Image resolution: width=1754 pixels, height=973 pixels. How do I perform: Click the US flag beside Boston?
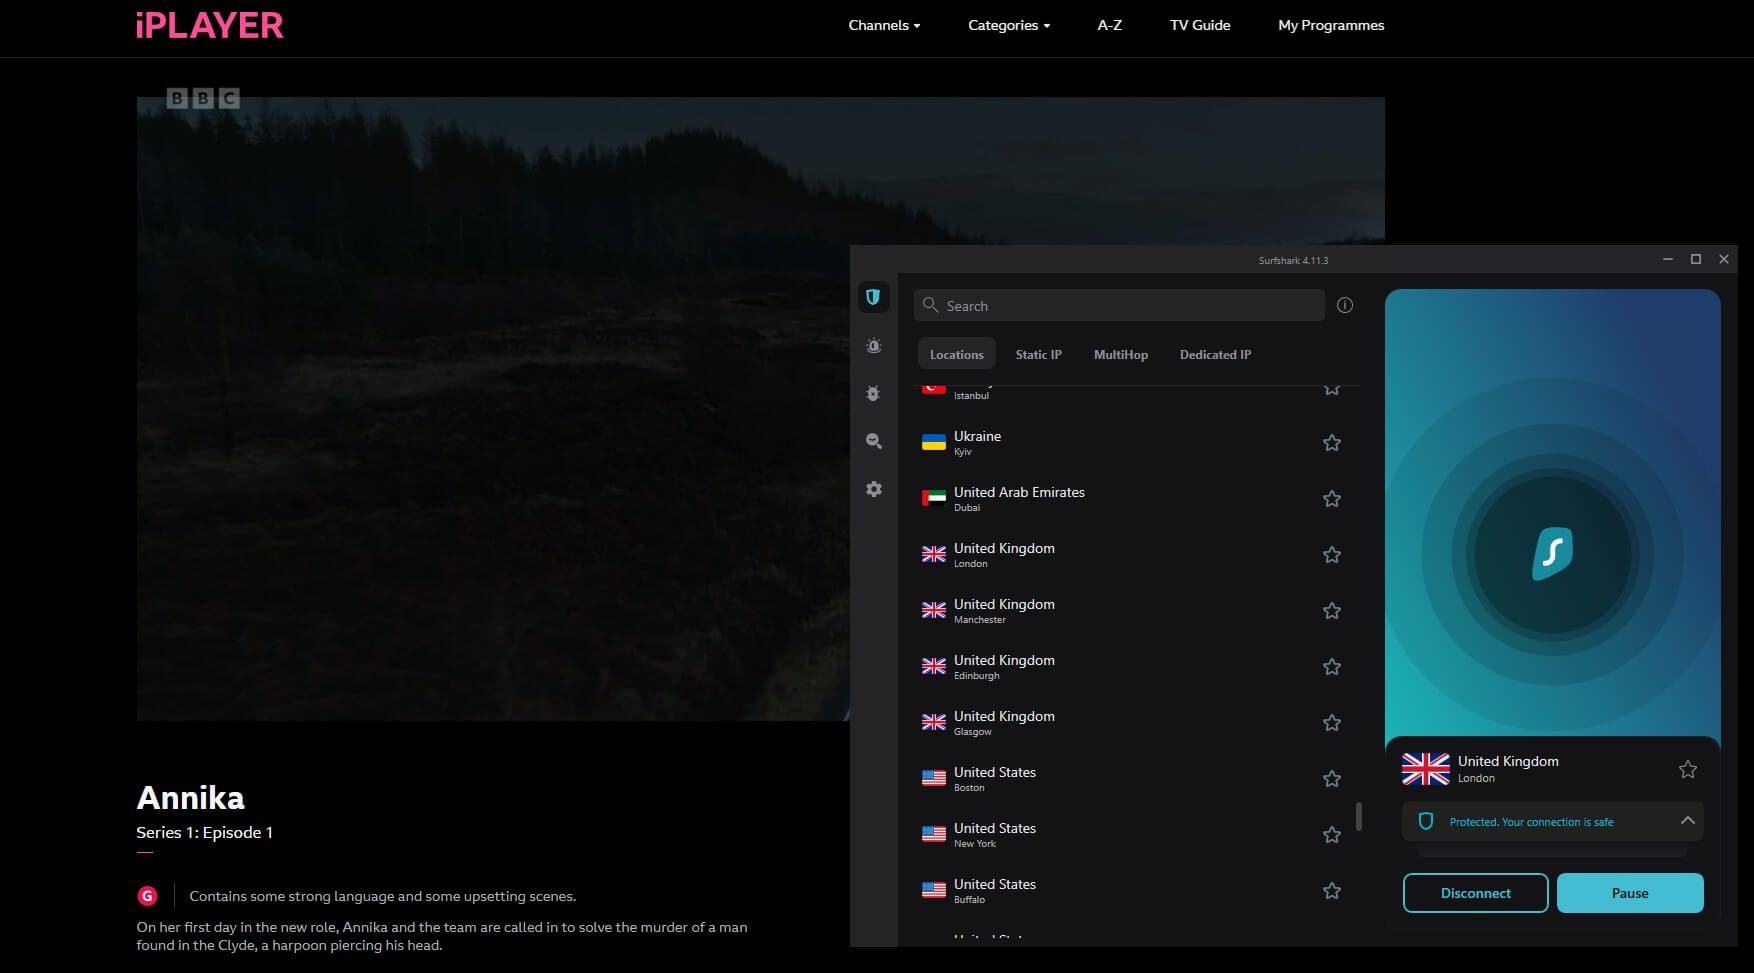(934, 778)
